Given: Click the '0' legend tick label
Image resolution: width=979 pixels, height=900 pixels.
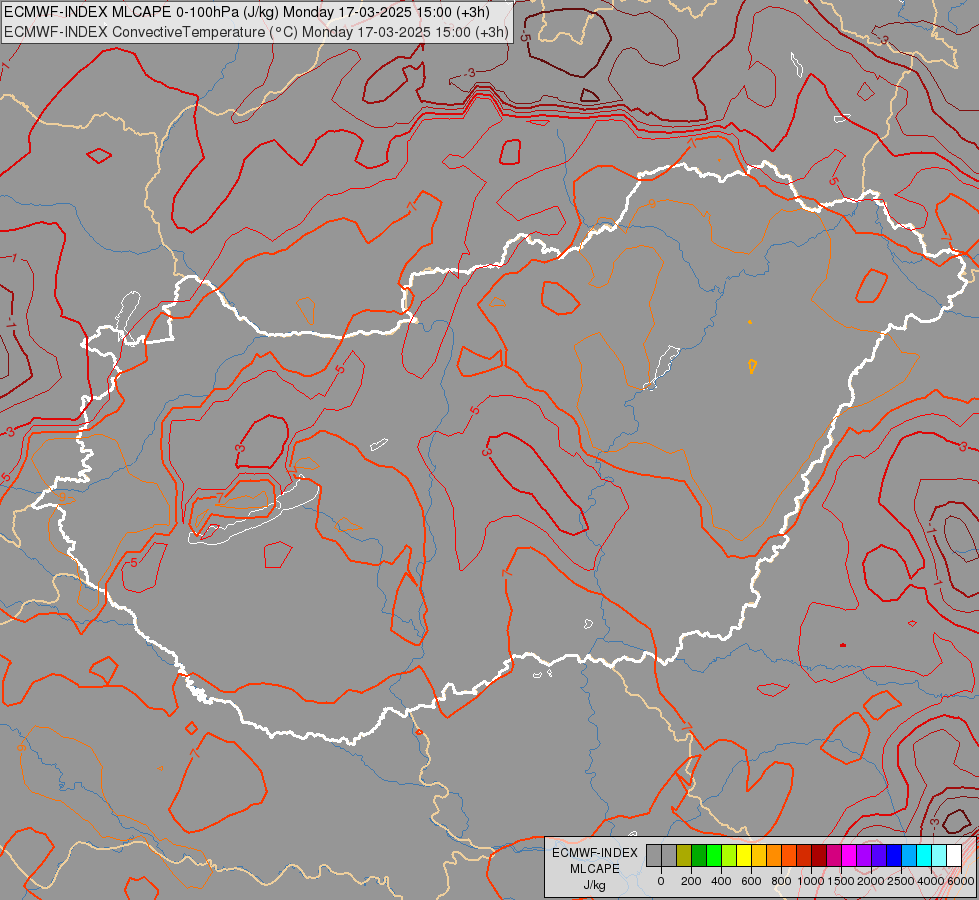Looking at the screenshot, I should coord(661,881).
